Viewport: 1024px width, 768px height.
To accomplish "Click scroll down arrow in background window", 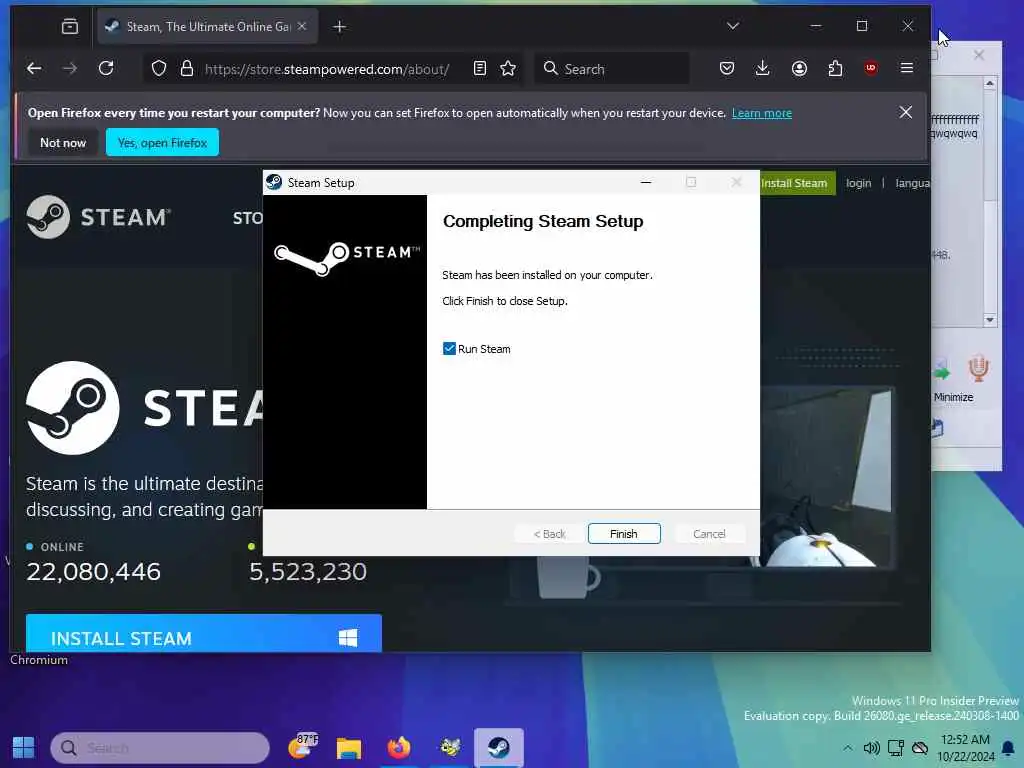I will tap(989, 320).
